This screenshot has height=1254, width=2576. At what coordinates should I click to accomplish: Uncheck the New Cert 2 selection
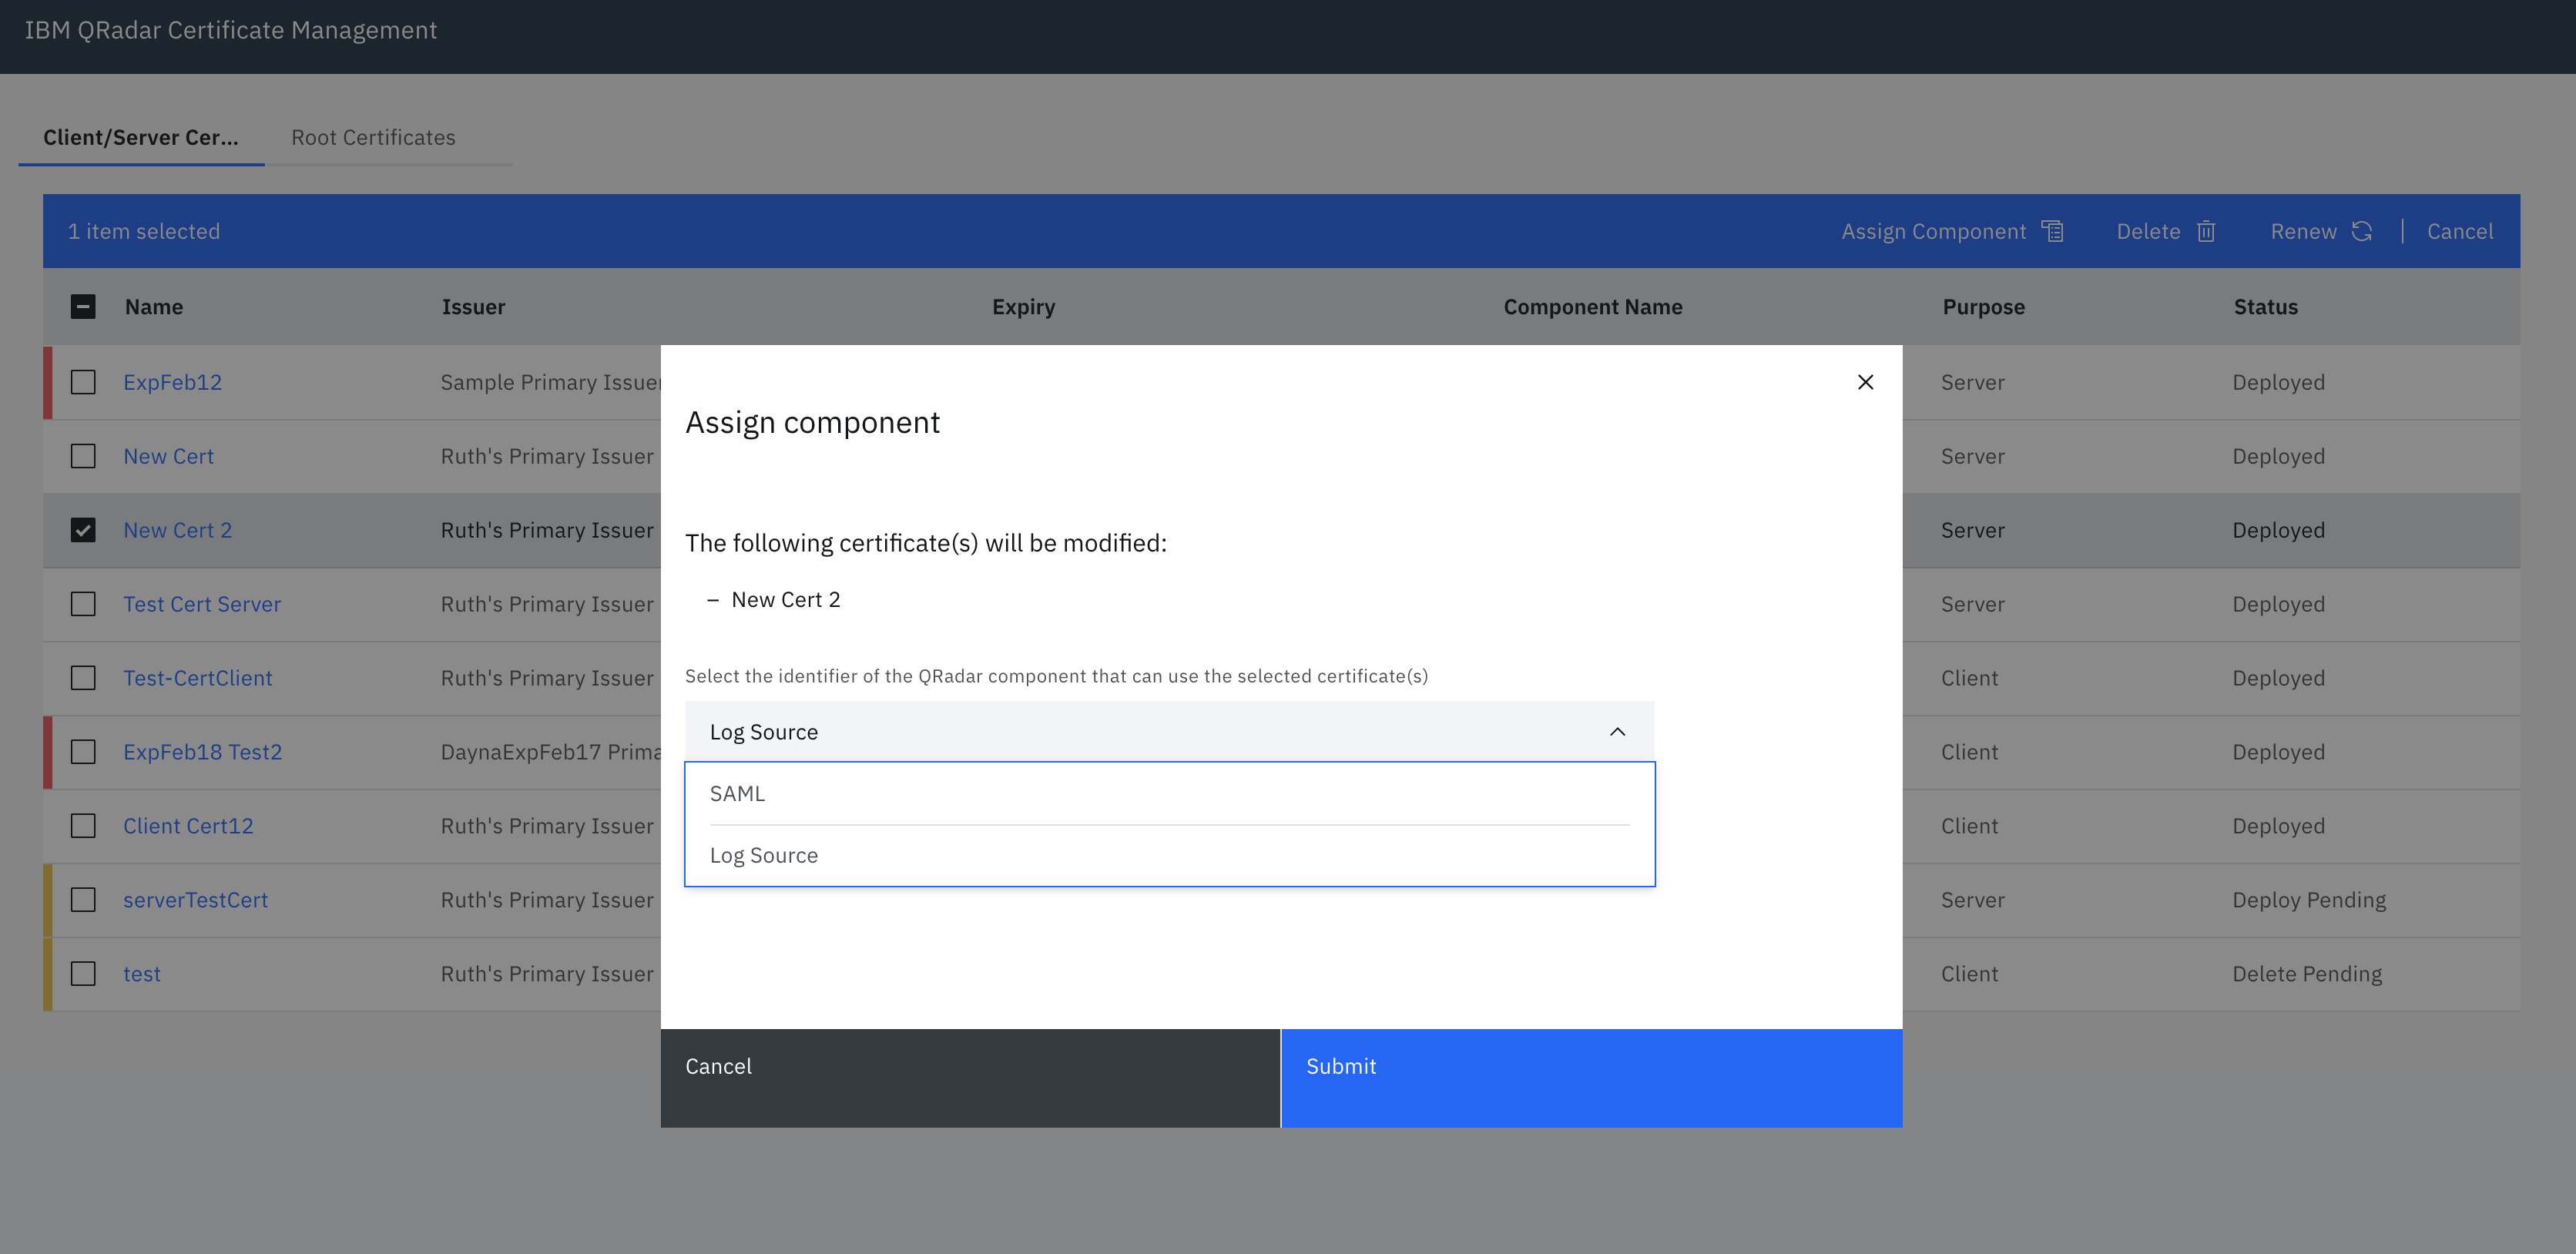83,530
